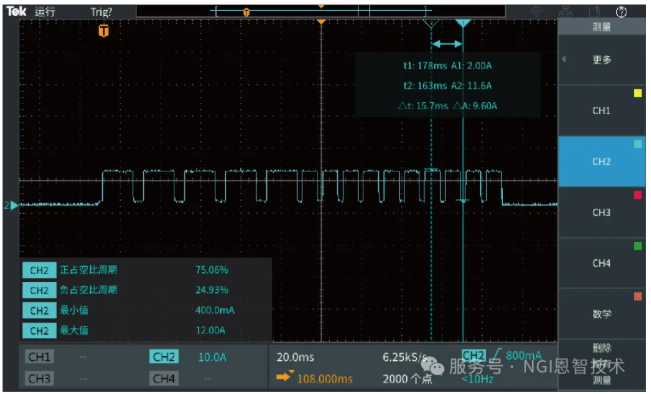Click the Wi-Fi status icon

[536, 12]
